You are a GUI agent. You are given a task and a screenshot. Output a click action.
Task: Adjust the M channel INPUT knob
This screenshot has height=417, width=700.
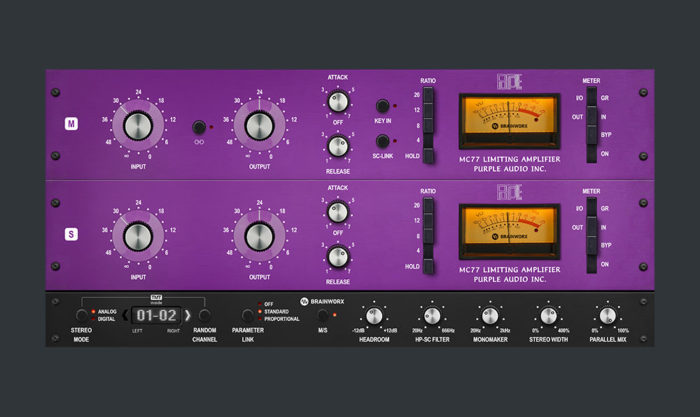138,126
